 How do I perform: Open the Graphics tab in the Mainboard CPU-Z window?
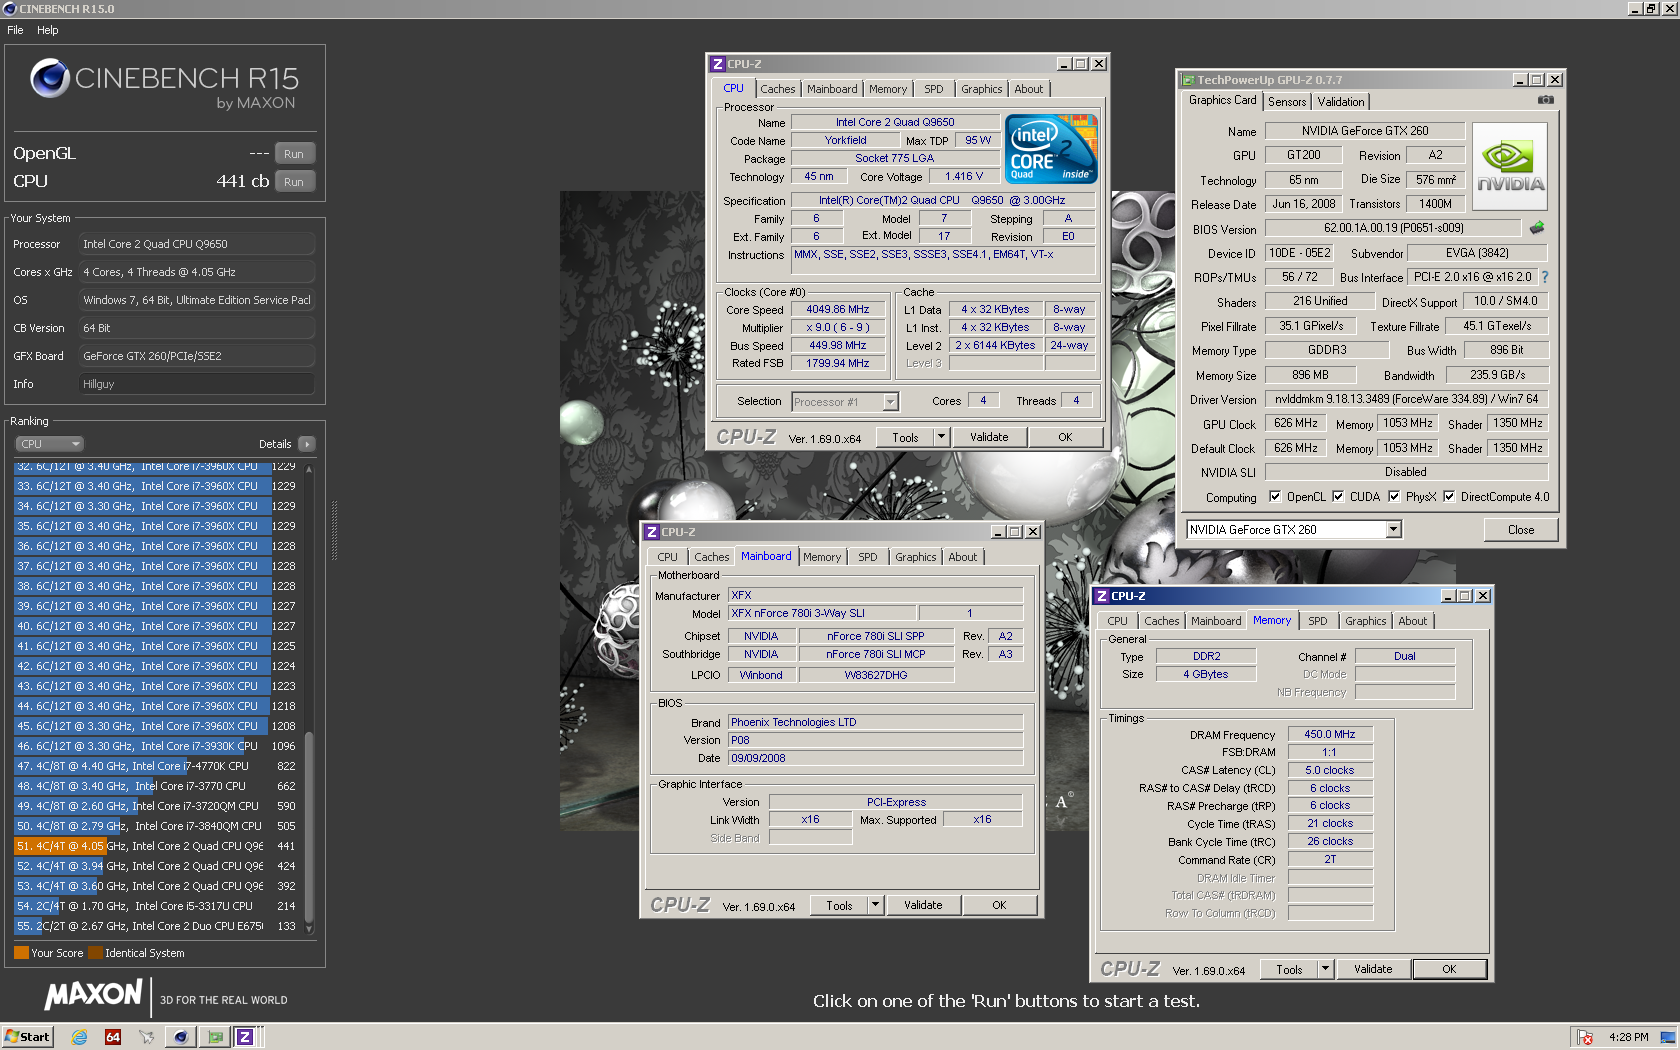click(915, 557)
